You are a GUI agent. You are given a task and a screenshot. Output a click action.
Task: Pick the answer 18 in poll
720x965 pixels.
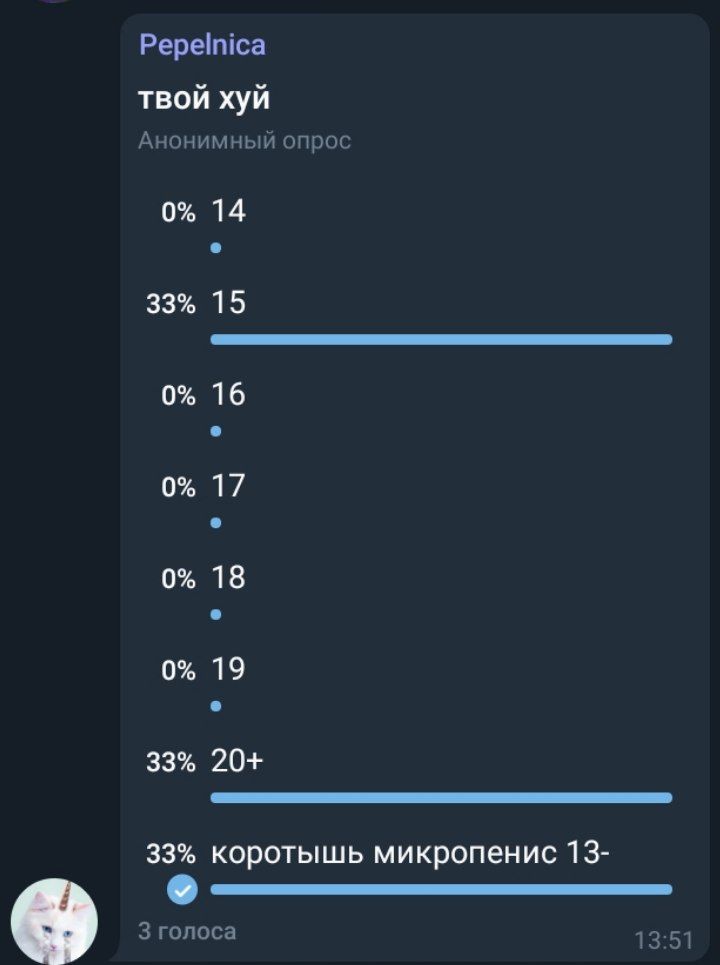pos(228,578)
